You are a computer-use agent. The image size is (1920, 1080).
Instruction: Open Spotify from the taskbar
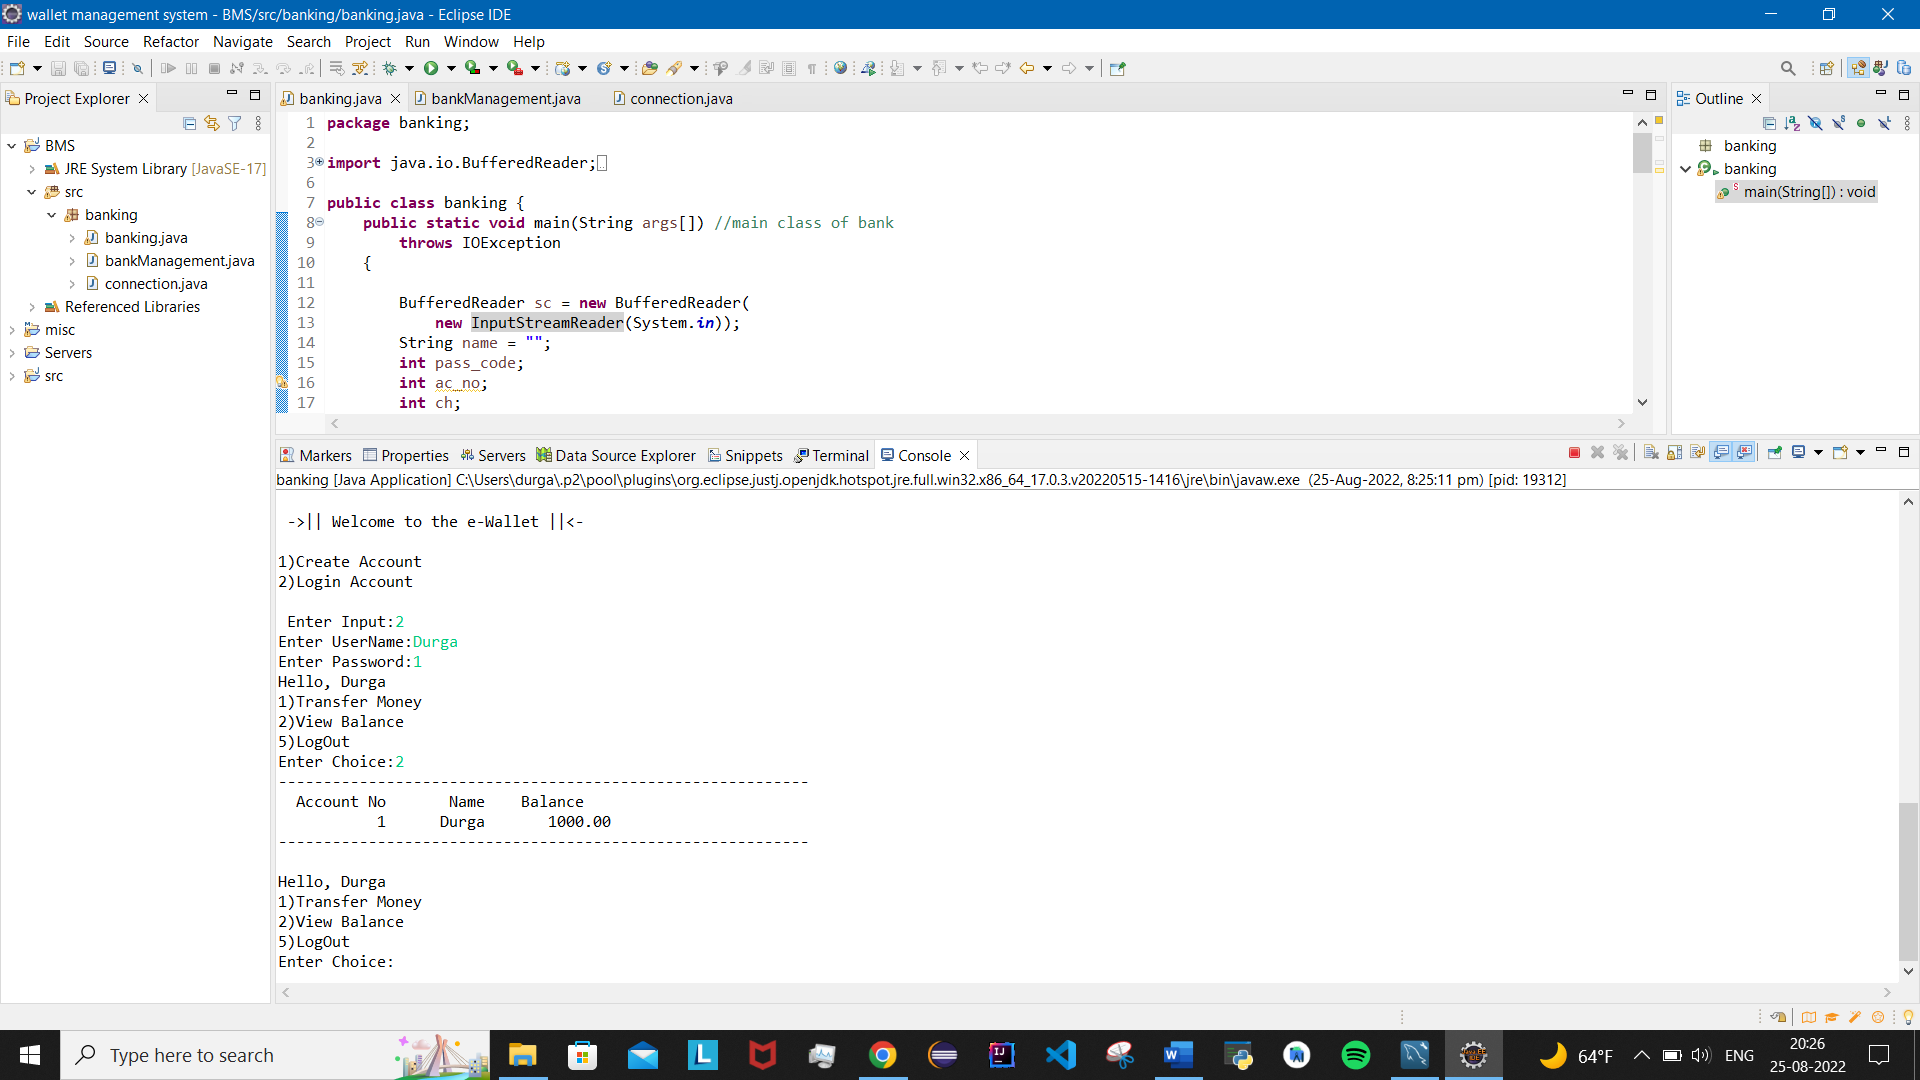point(1356,1055)
